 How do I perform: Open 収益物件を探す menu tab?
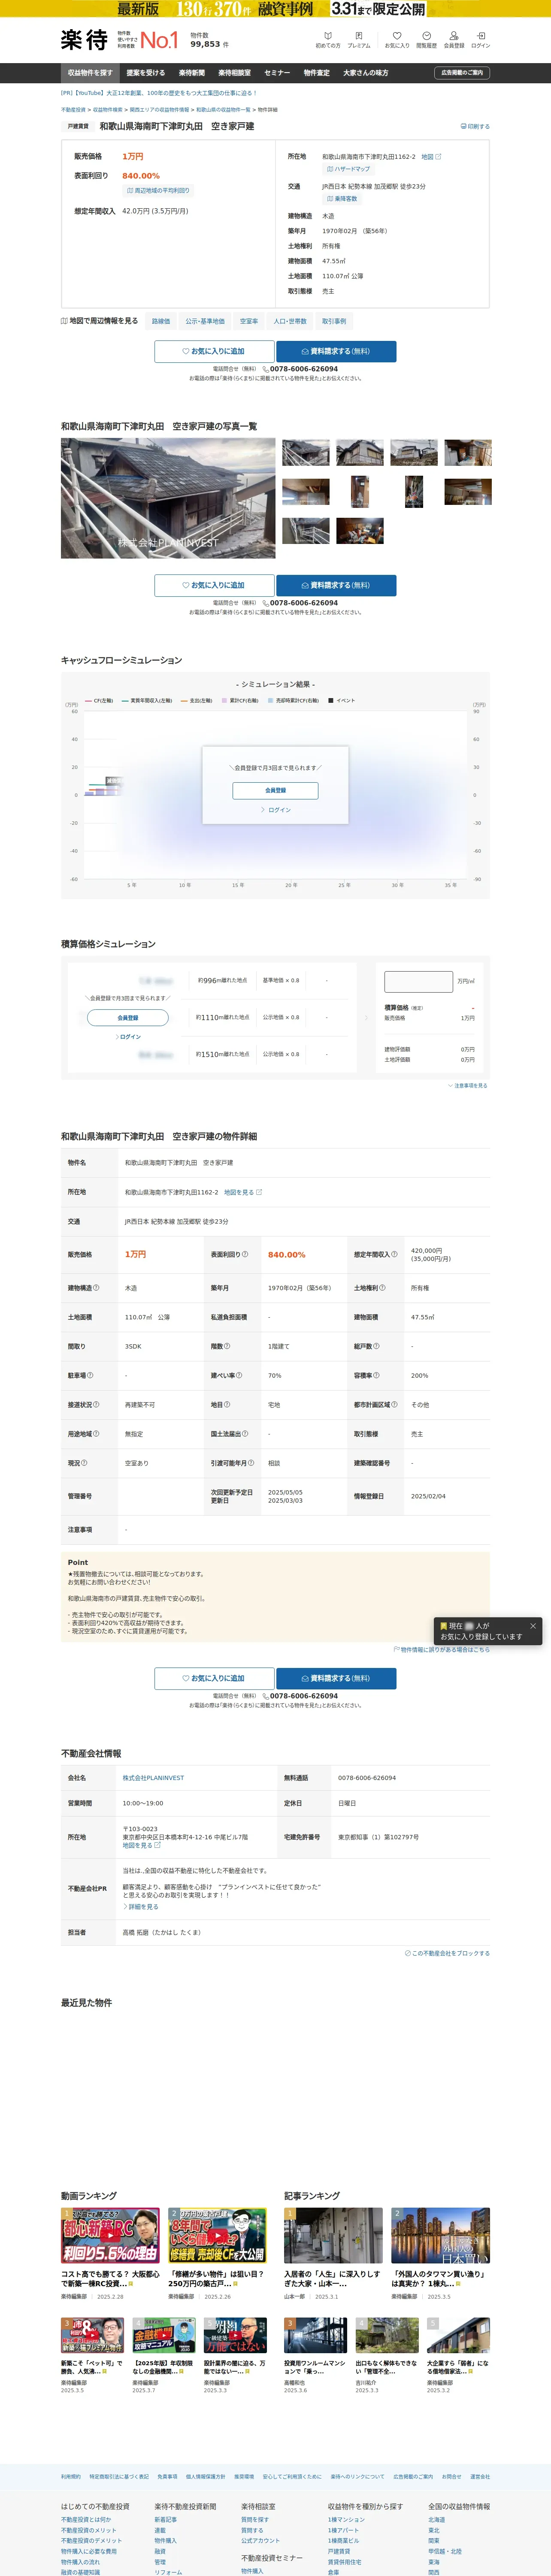click(x=90, y=73)
